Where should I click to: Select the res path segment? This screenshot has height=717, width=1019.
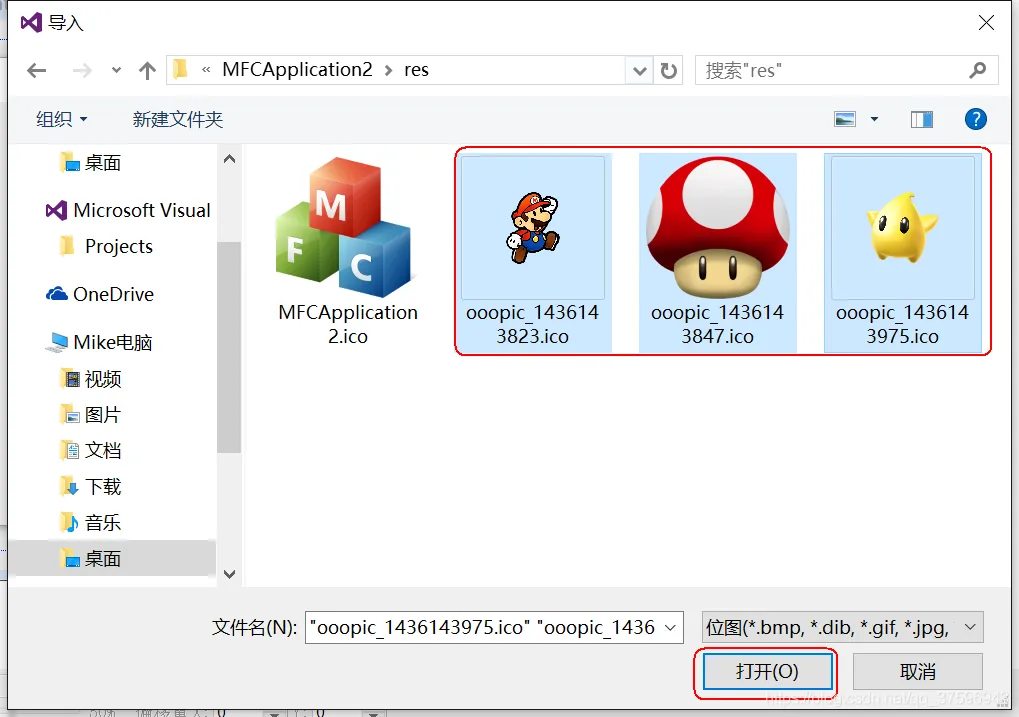(x=417, y=70)
